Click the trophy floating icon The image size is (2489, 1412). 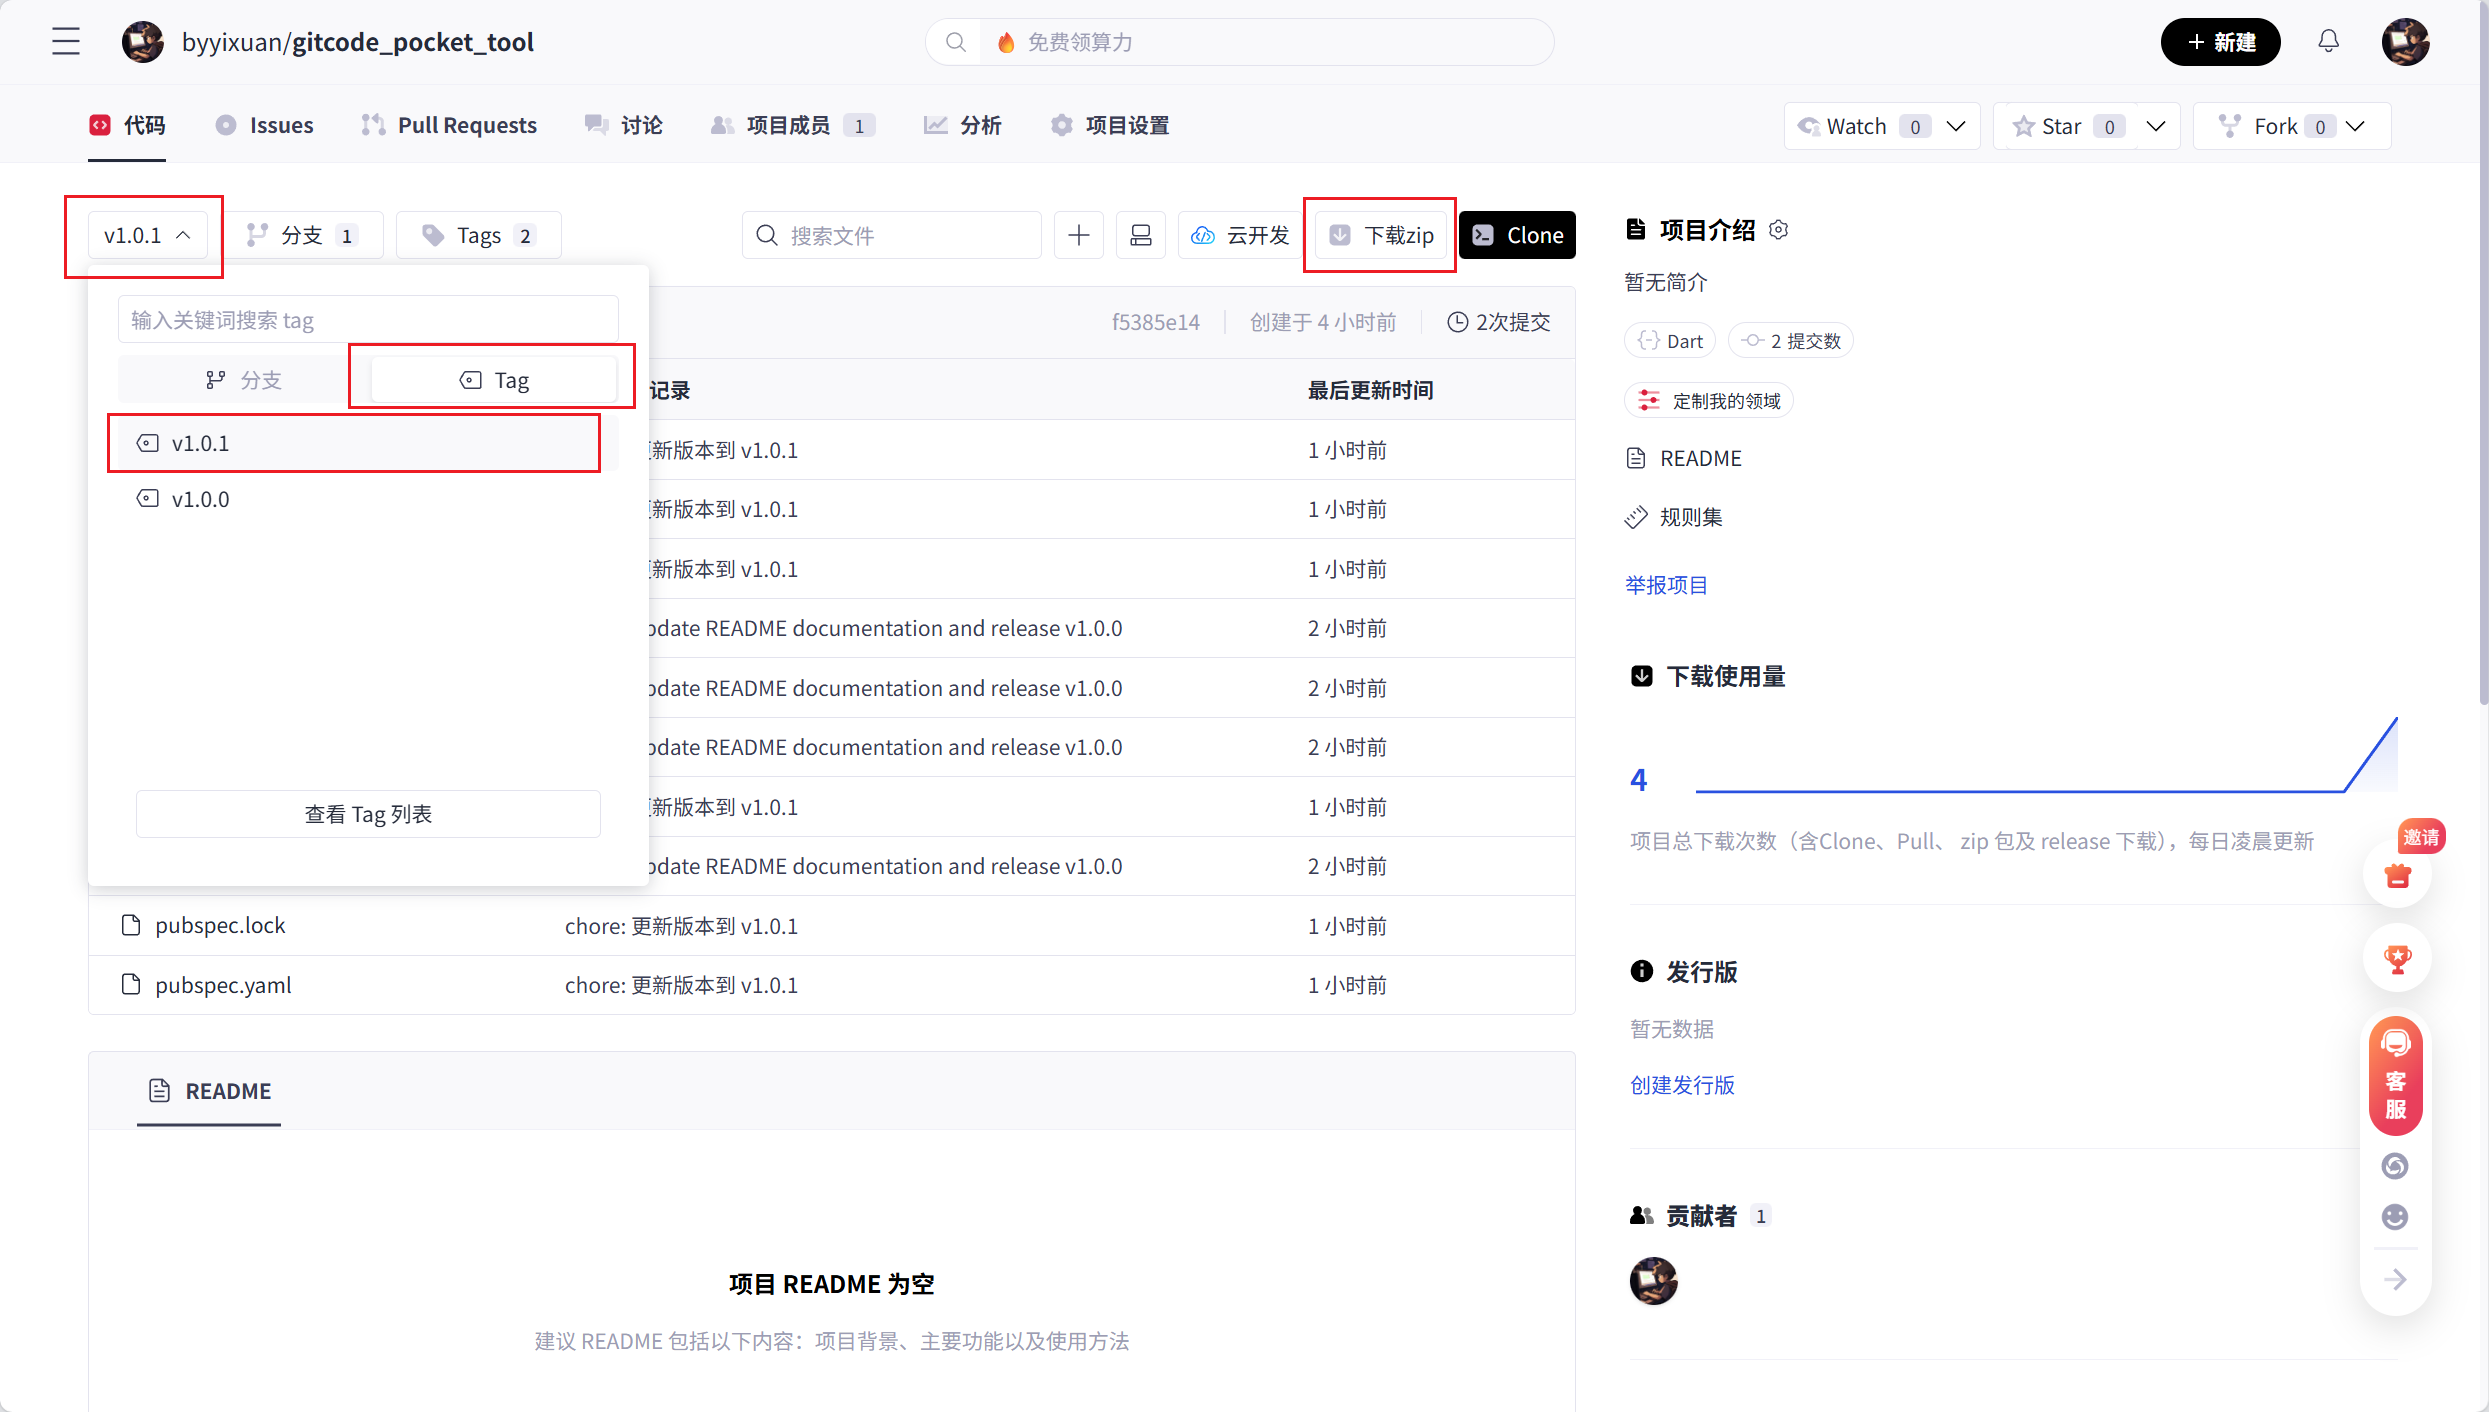coord(2397,959)
